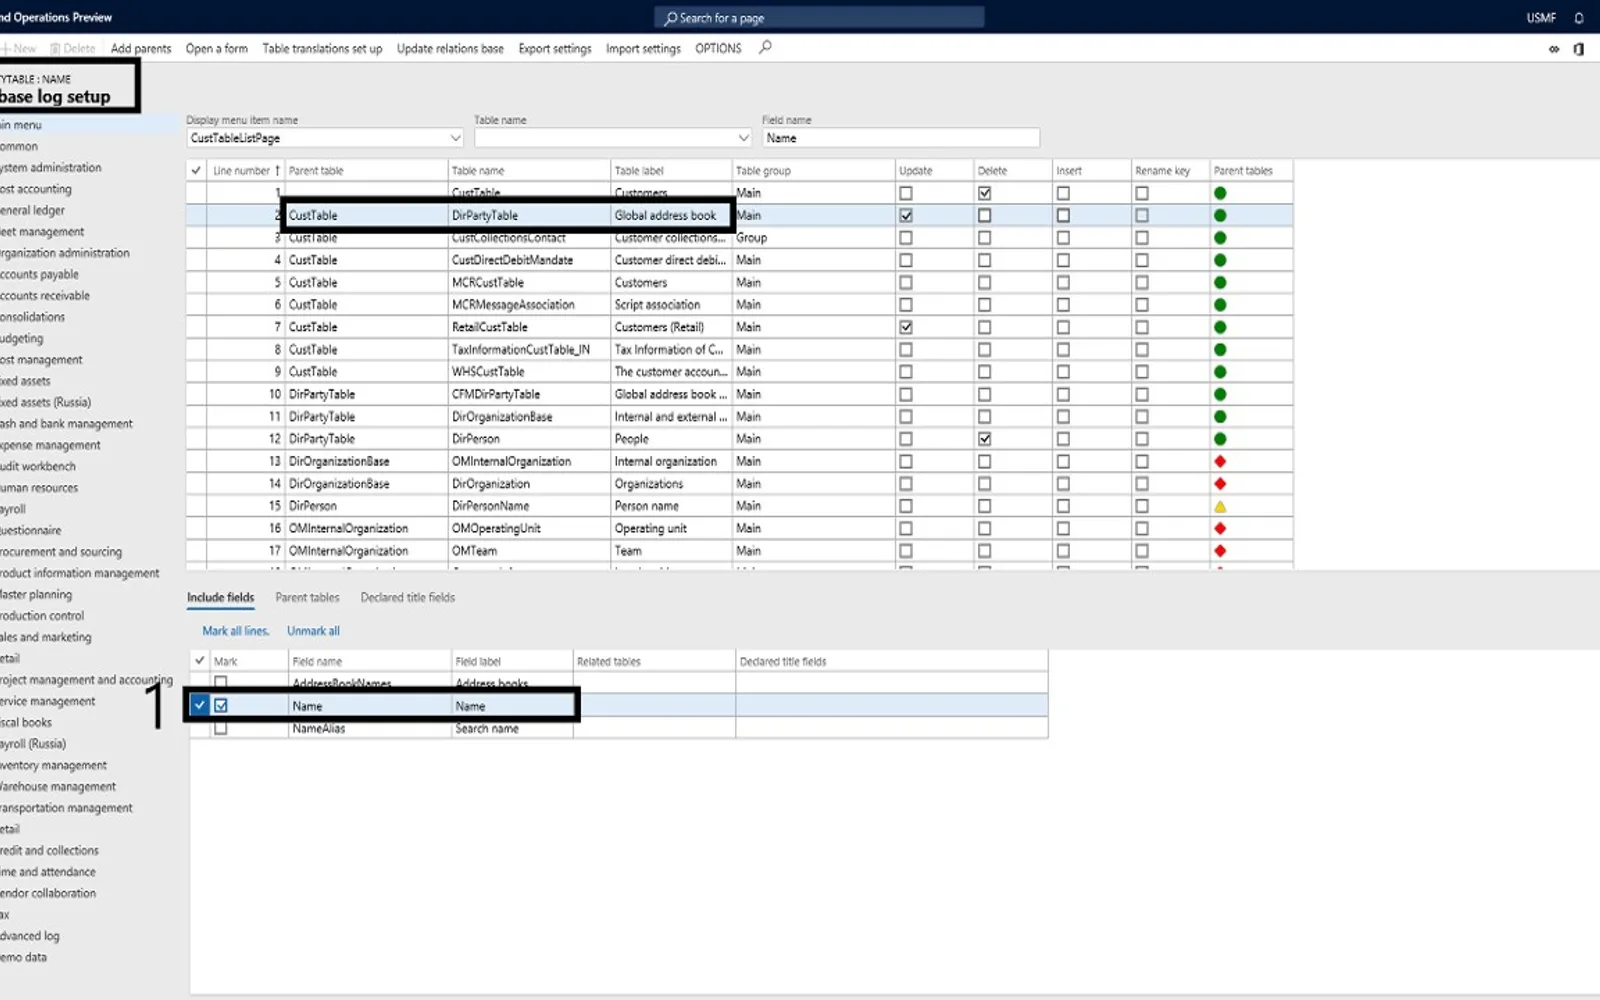
Task: Click the Import settings button
Action: point(643,48)
